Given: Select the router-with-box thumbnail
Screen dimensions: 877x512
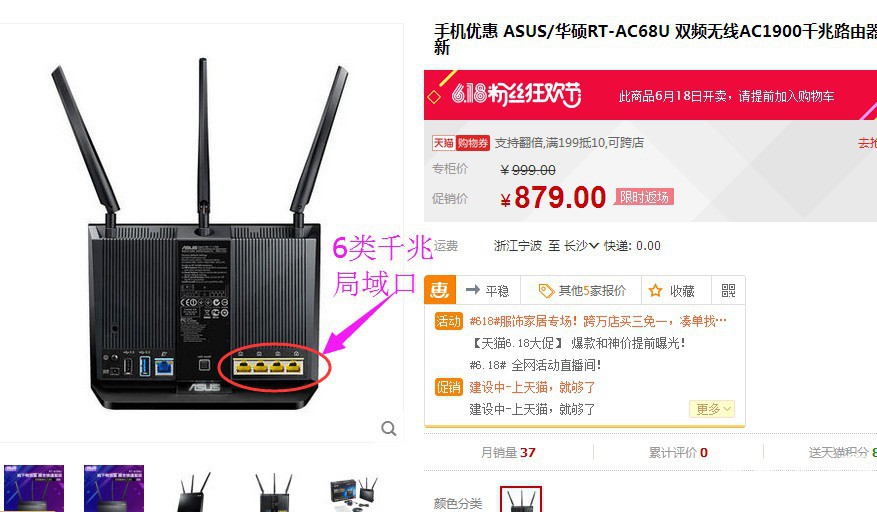Looking at the screenshot, I should pos(354,492).
